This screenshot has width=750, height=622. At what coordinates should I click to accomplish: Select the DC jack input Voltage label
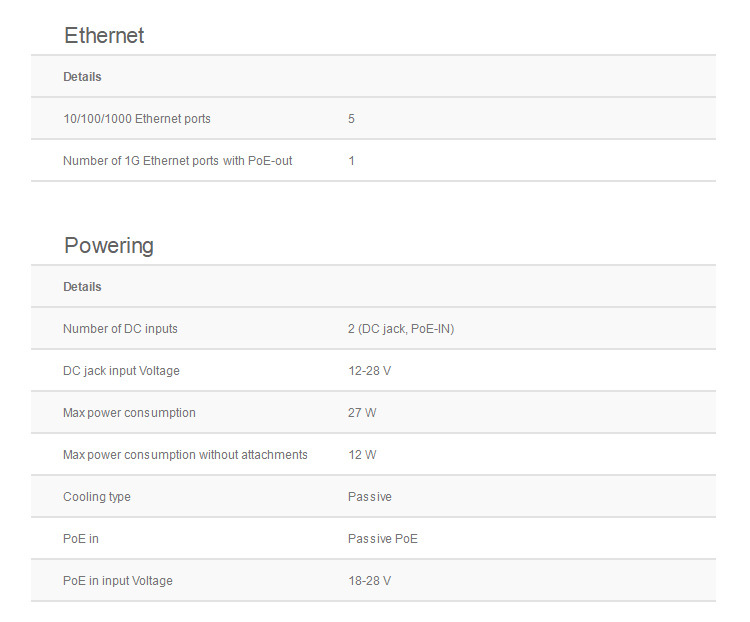pos(121,371)
